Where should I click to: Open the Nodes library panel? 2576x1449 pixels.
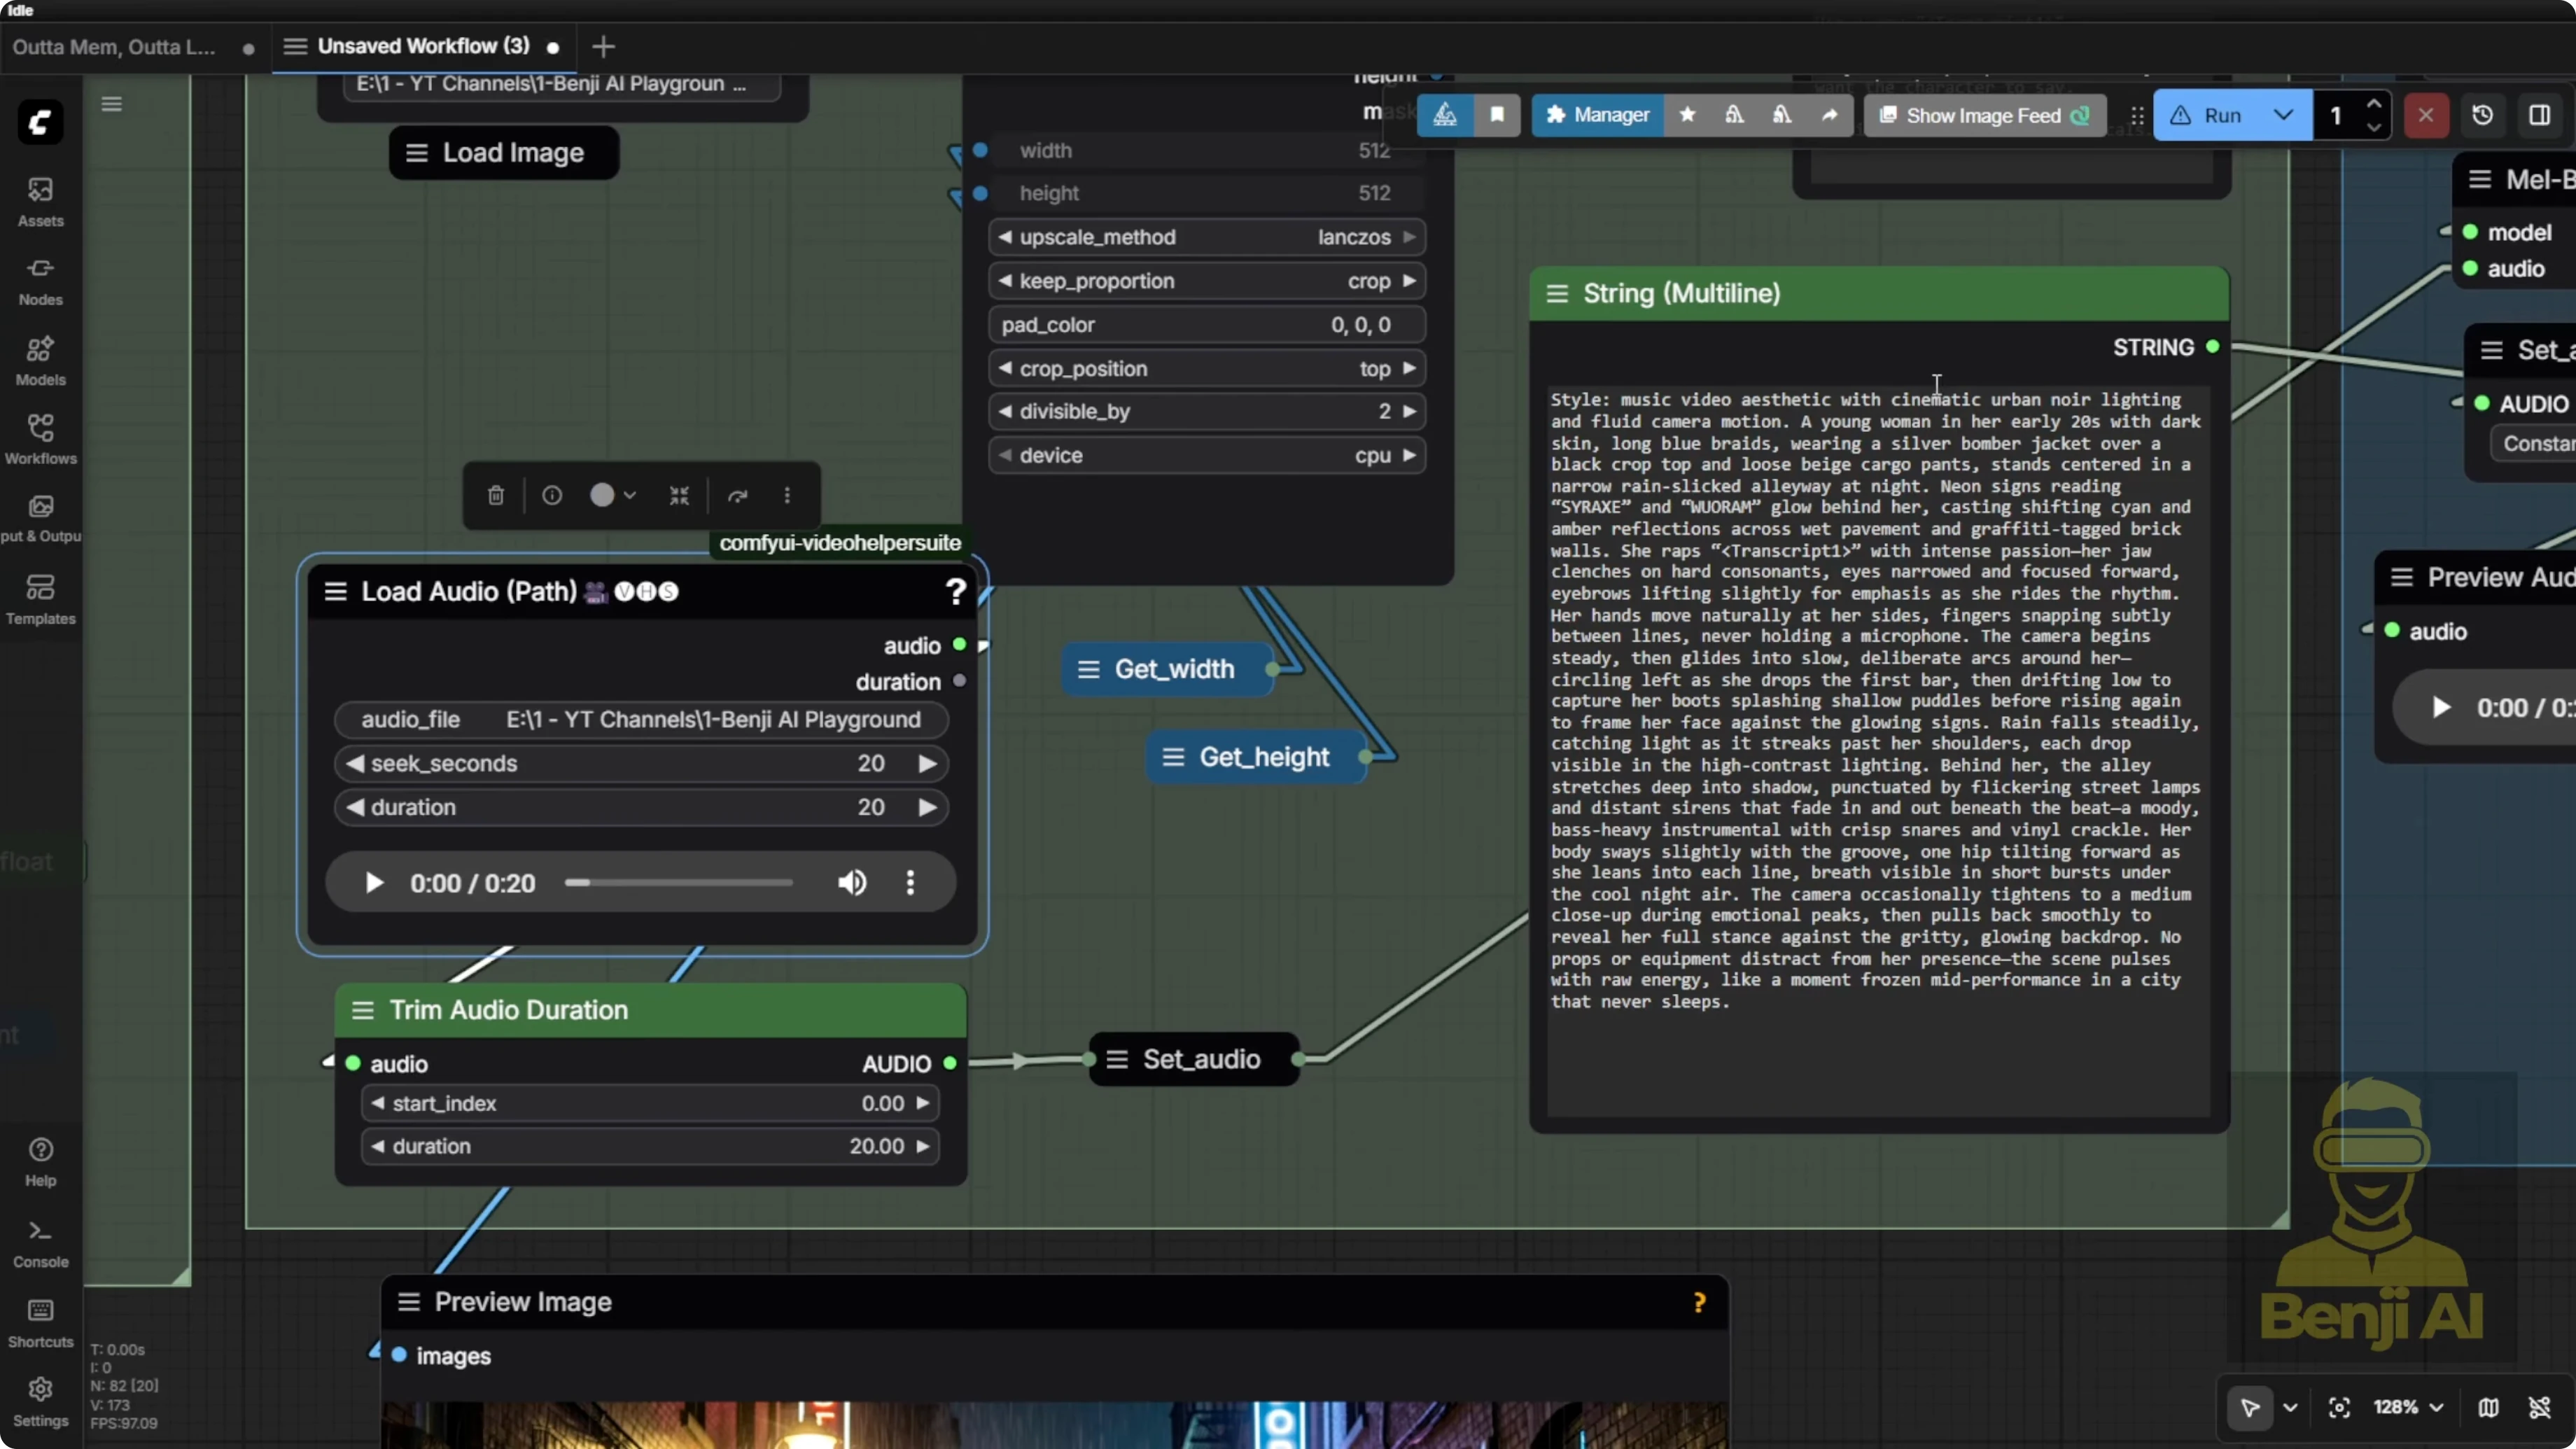(40, 280)
